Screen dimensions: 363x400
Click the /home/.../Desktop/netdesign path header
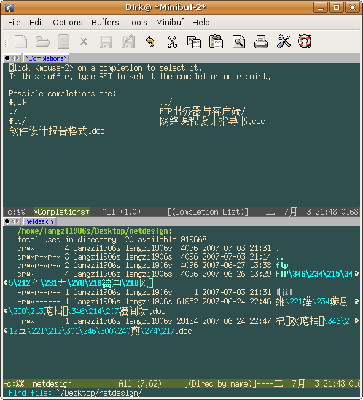tap(95, 231)
